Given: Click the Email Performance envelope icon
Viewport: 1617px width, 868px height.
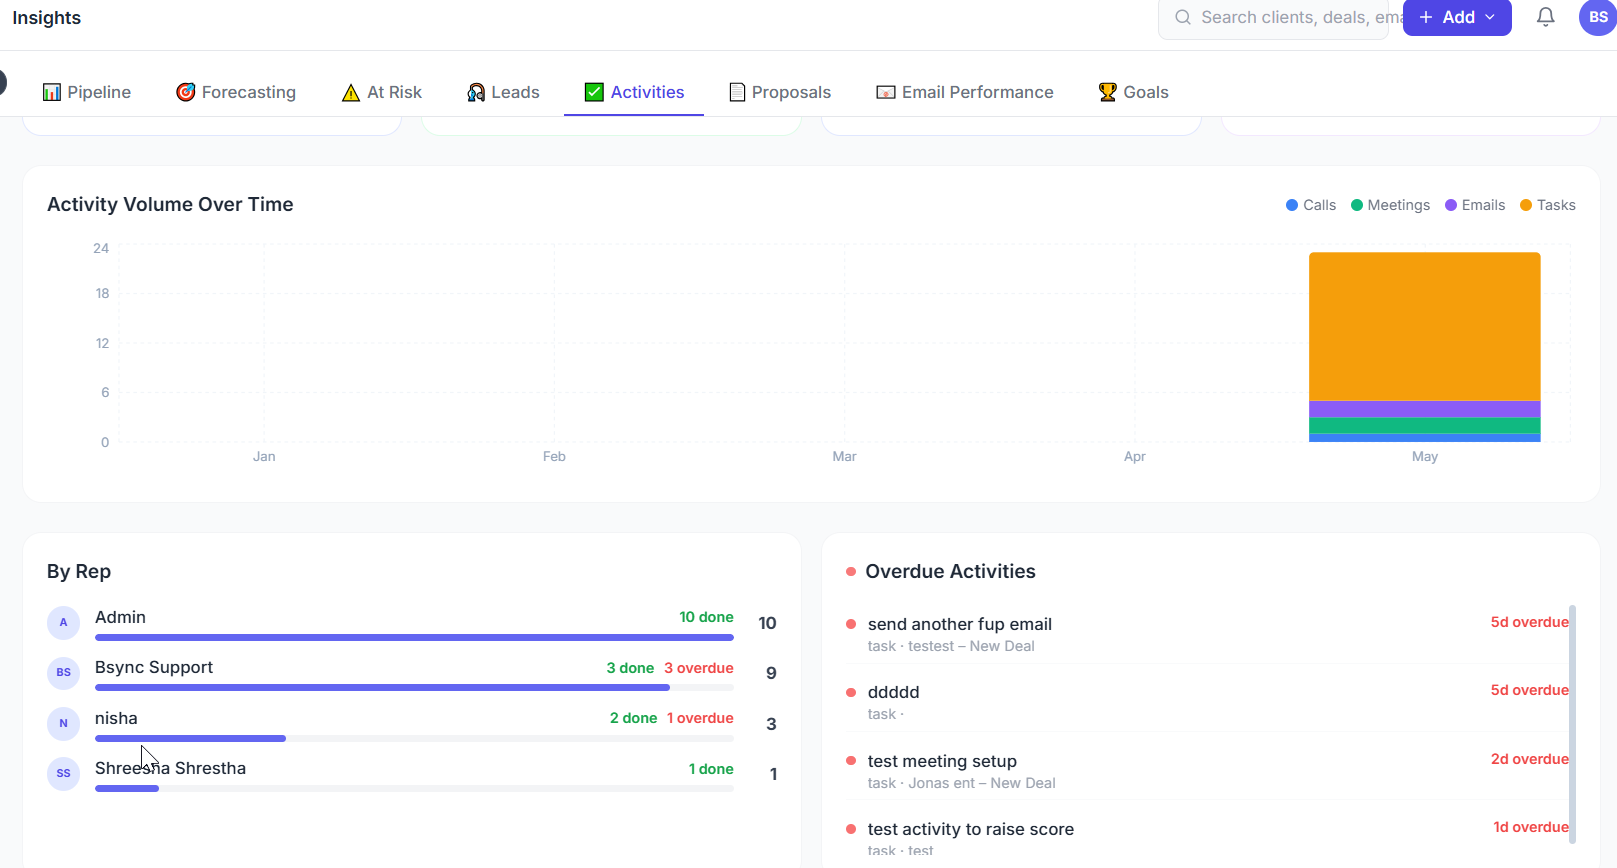Looking at the screenshot, I should coord(886,92).
